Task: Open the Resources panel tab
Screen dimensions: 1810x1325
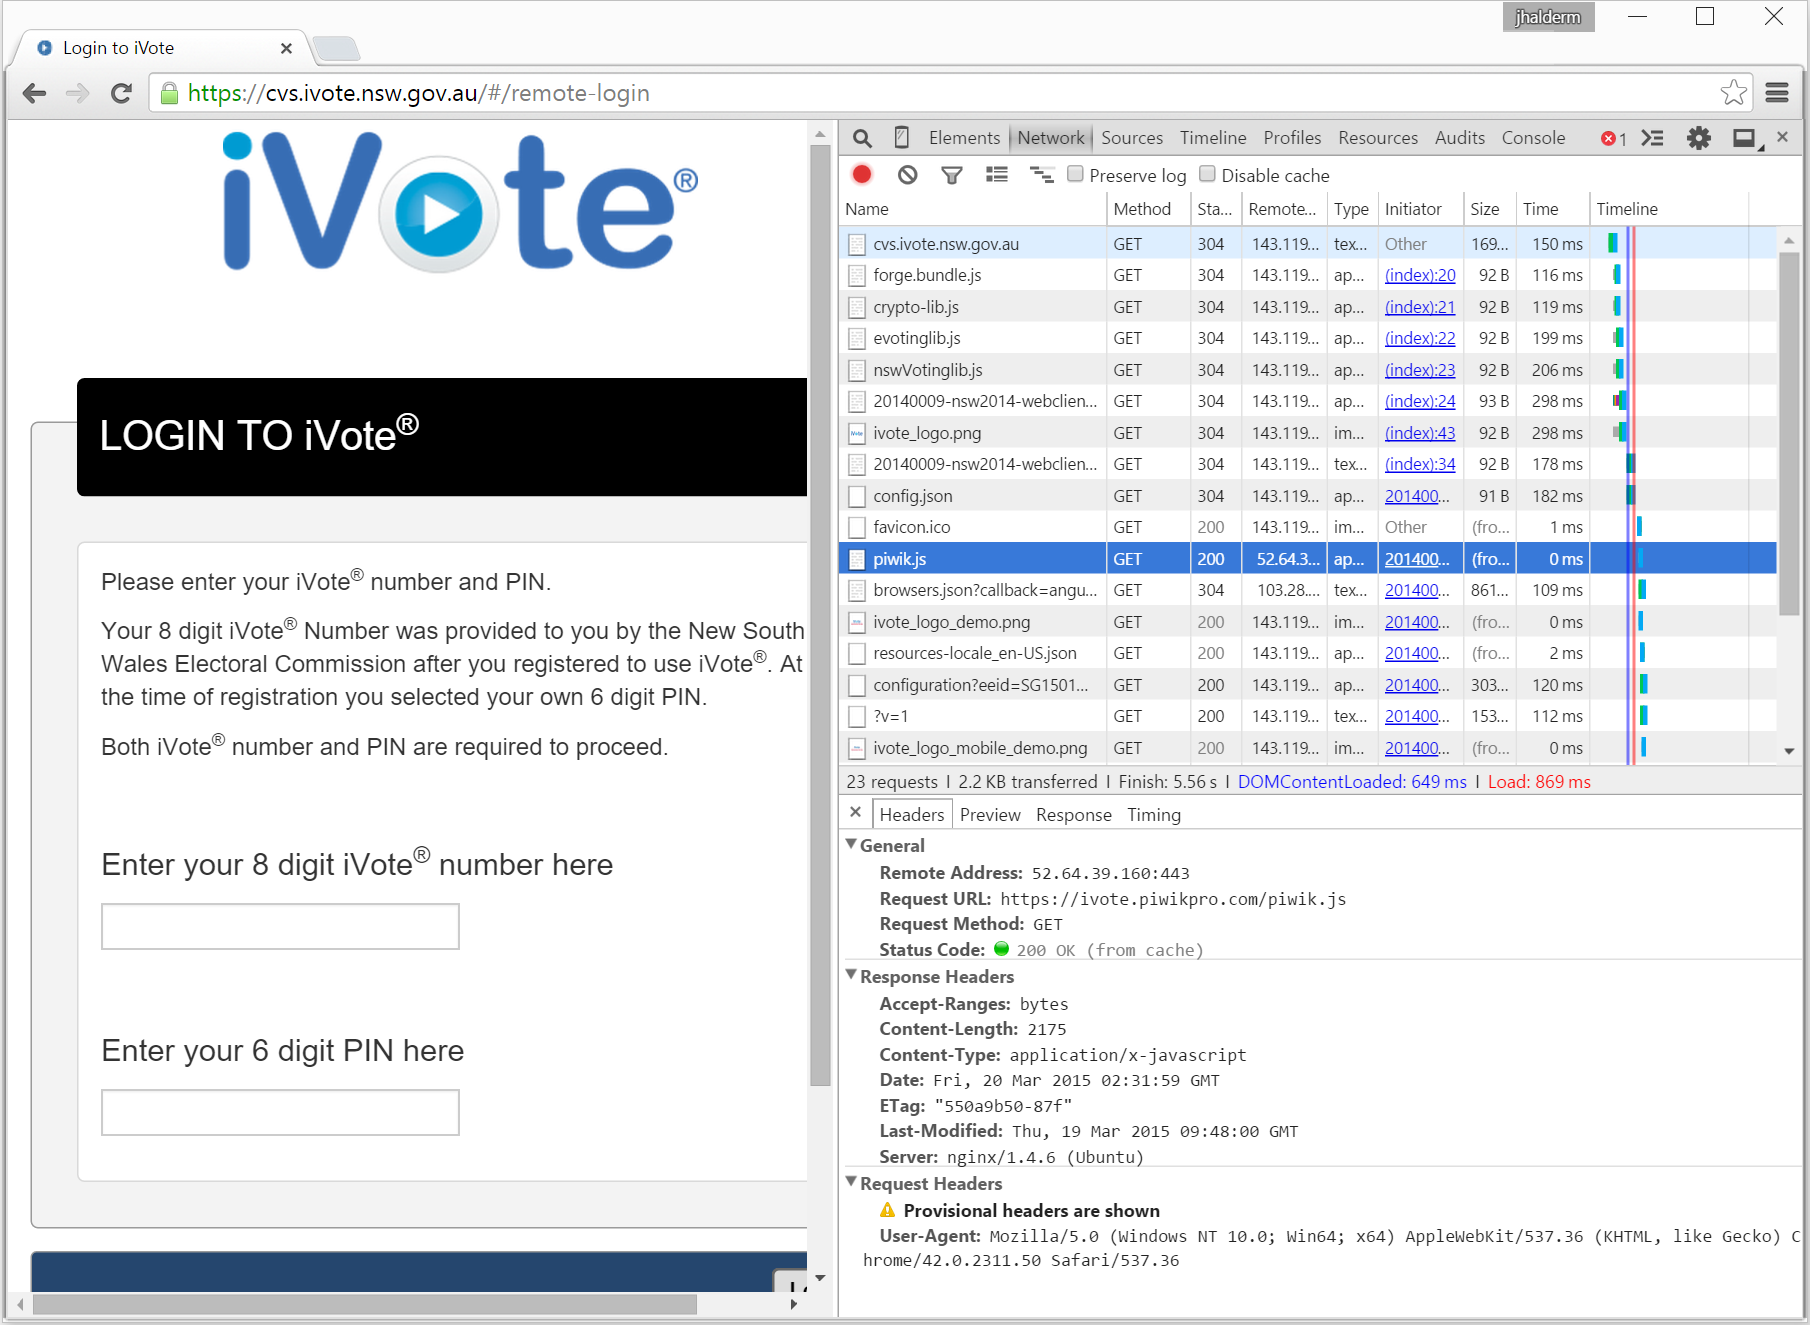Action: pyautogui.click(x=1378, y=138)
